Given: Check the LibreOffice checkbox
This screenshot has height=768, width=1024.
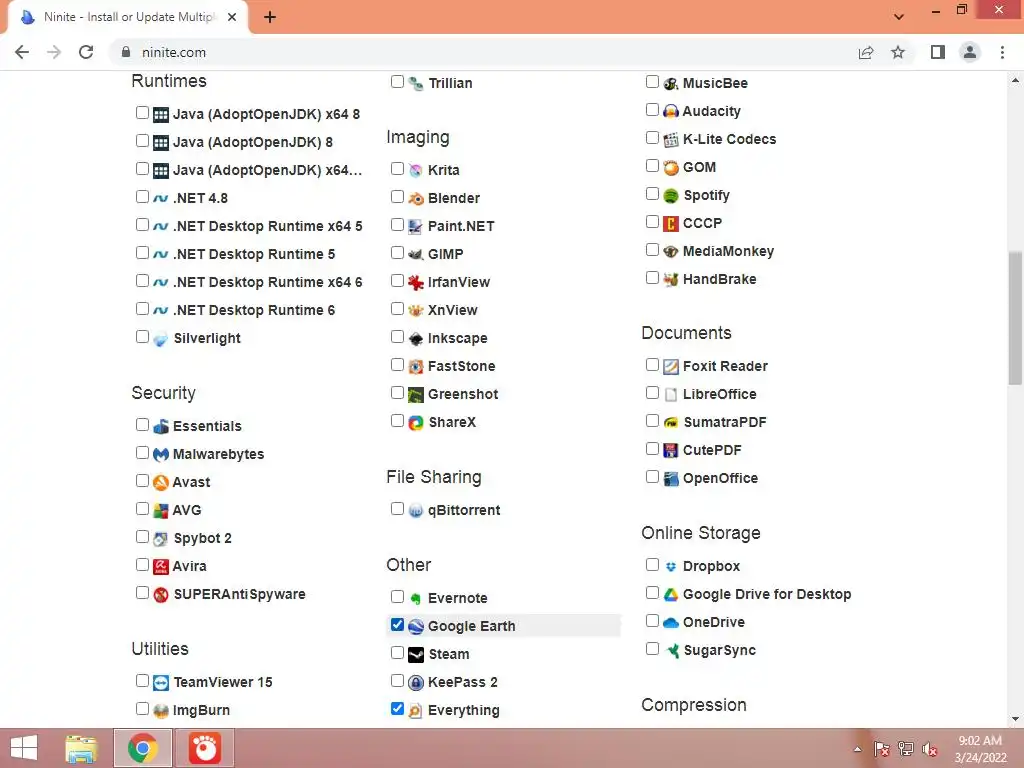Looking at the screenshot, I should [652, 392].
